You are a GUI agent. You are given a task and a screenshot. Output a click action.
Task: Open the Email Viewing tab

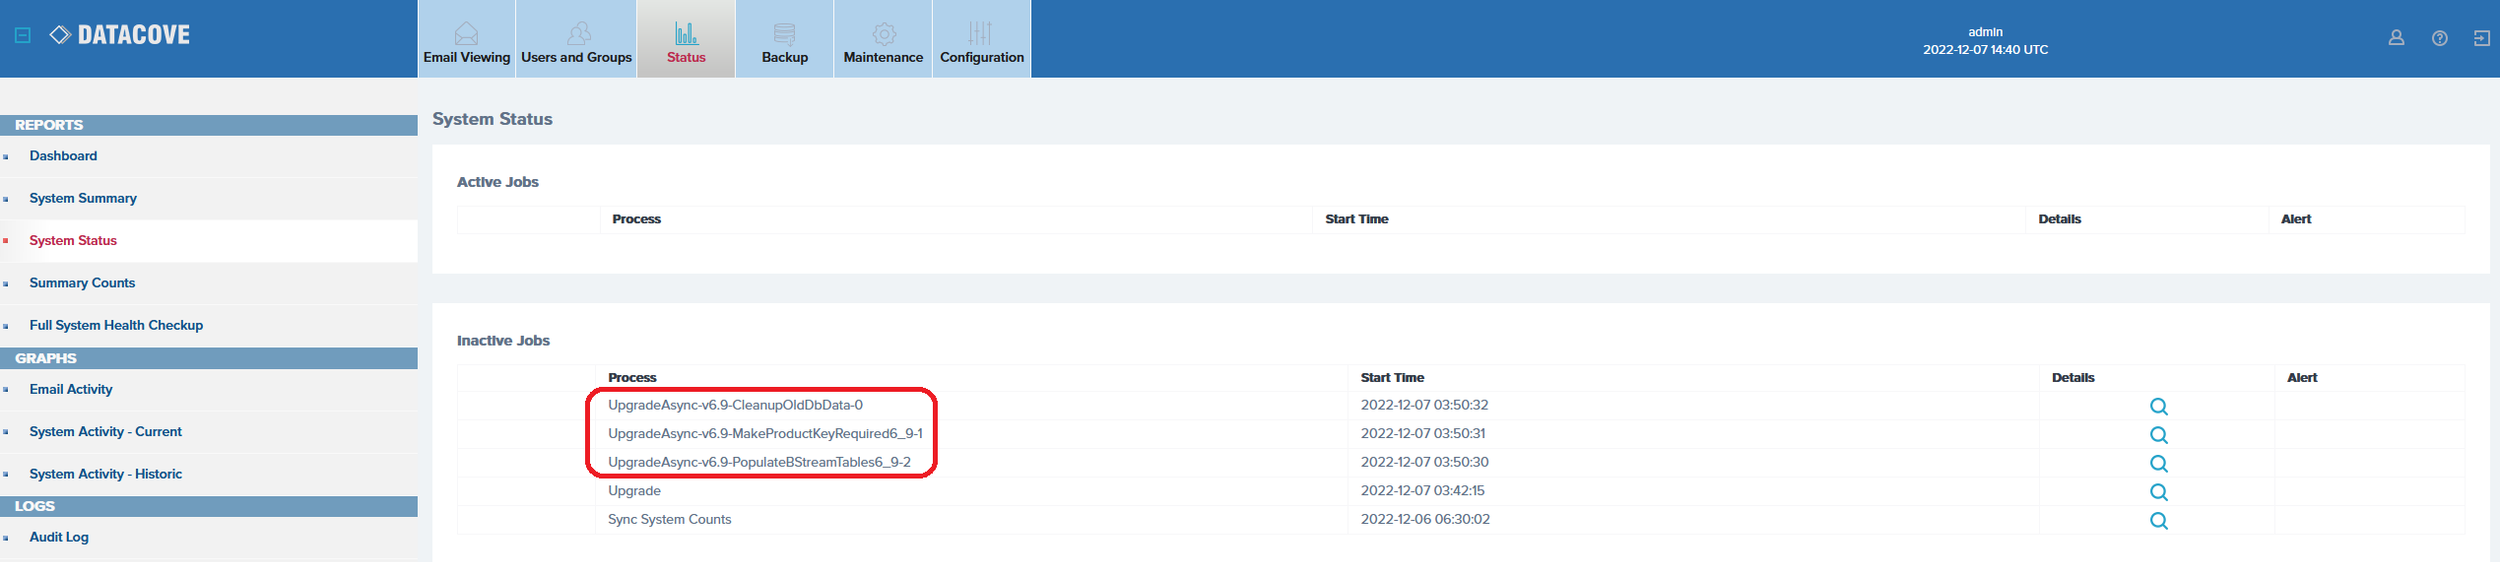(x=466, y=40)
